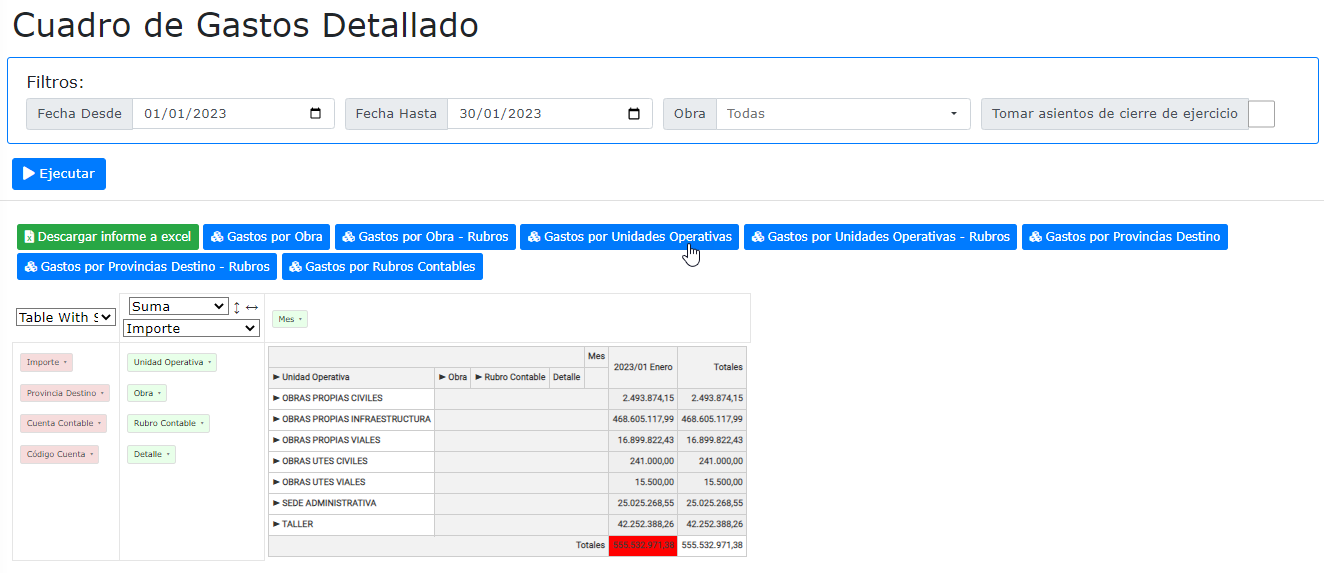Open calendar picker for Fecha Hasta

coord(633,114)
